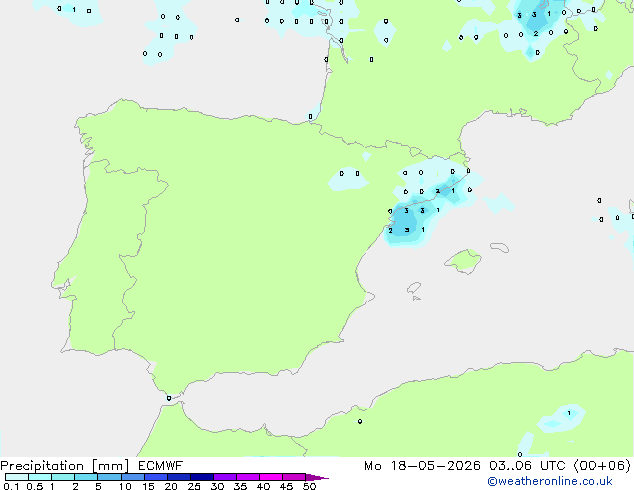This screenshot has height=490, width=634.
Task: Click the 25–30 mm dark blue legend swatch
Action: pyautogui.click(x=201, y=477)
